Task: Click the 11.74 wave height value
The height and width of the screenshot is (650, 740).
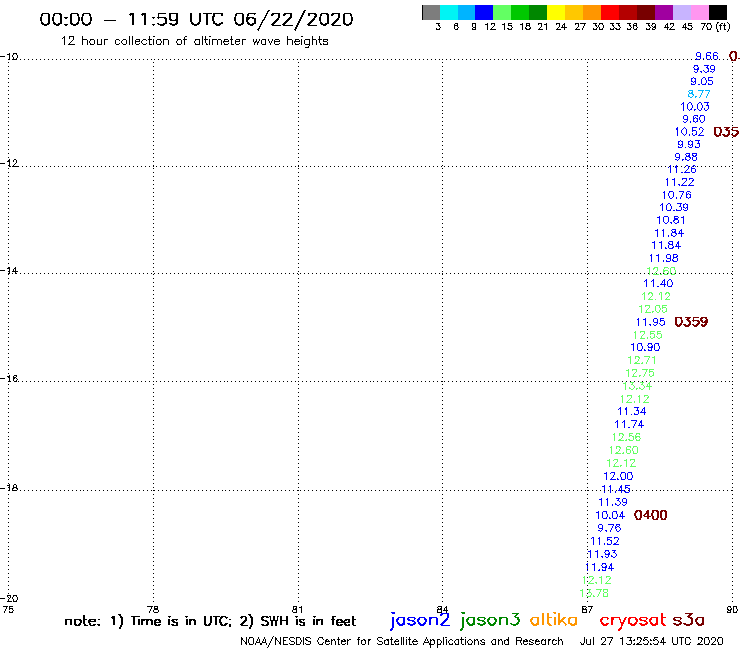Action: pos(629,424)
